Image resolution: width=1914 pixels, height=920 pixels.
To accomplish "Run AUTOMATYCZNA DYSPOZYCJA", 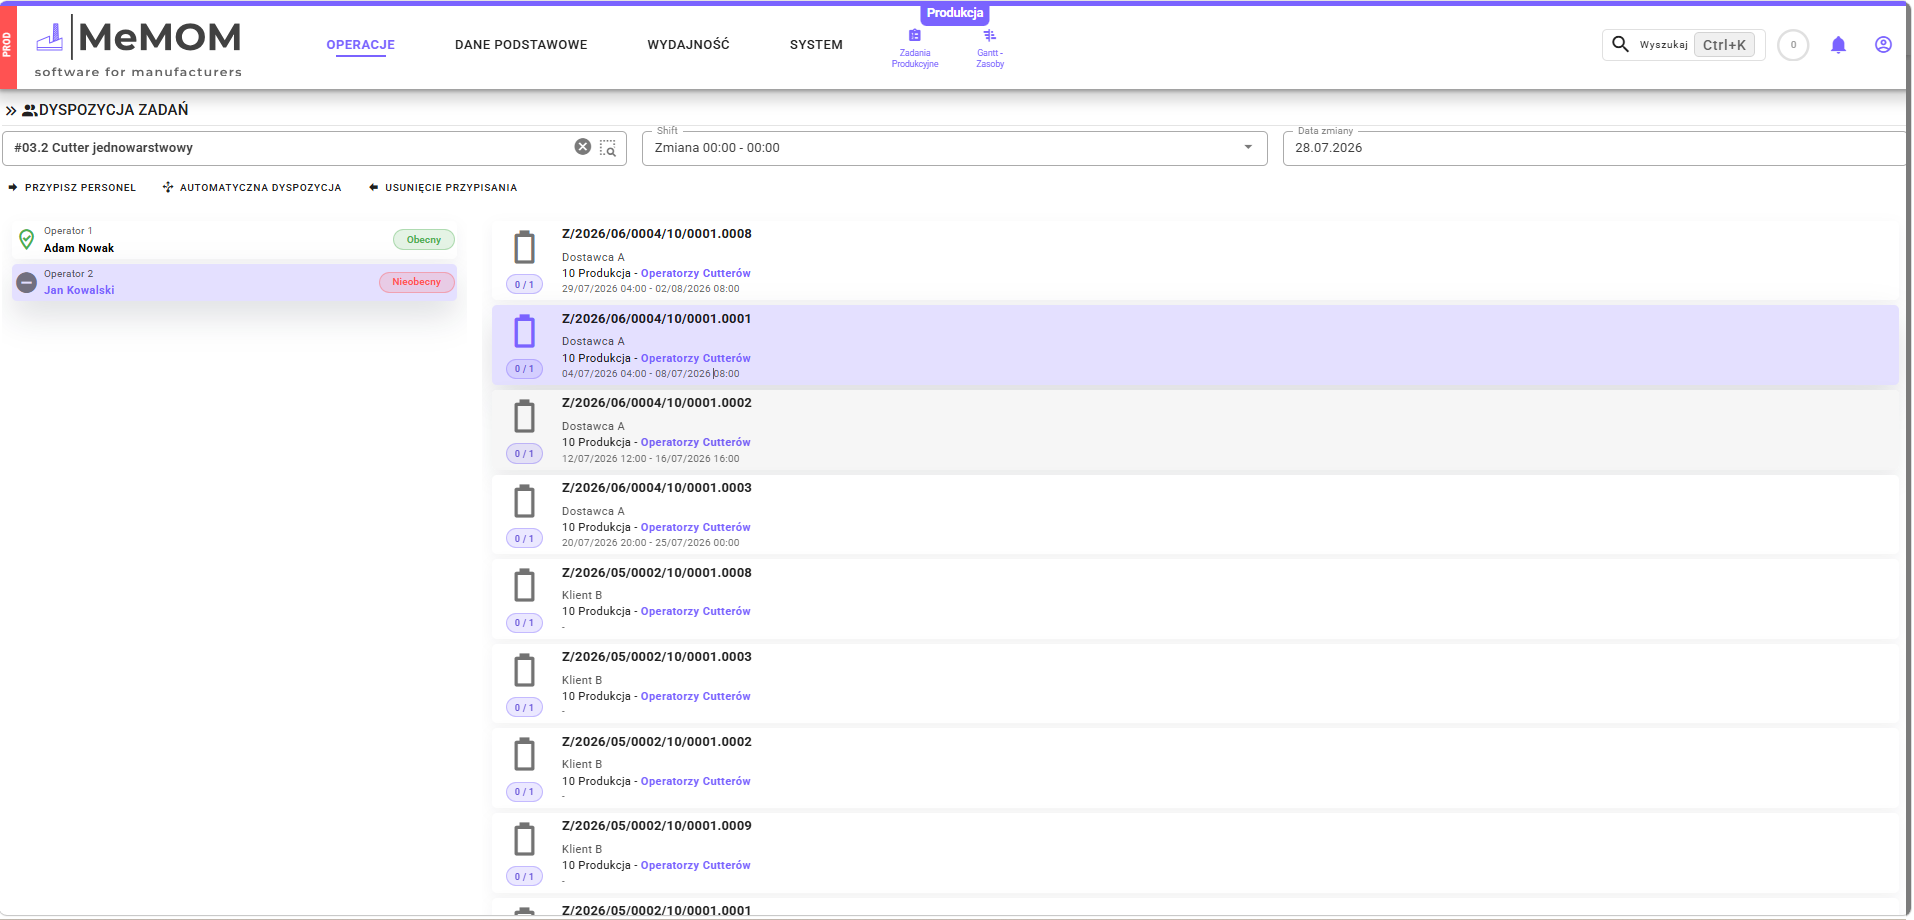I will [252, 188].
